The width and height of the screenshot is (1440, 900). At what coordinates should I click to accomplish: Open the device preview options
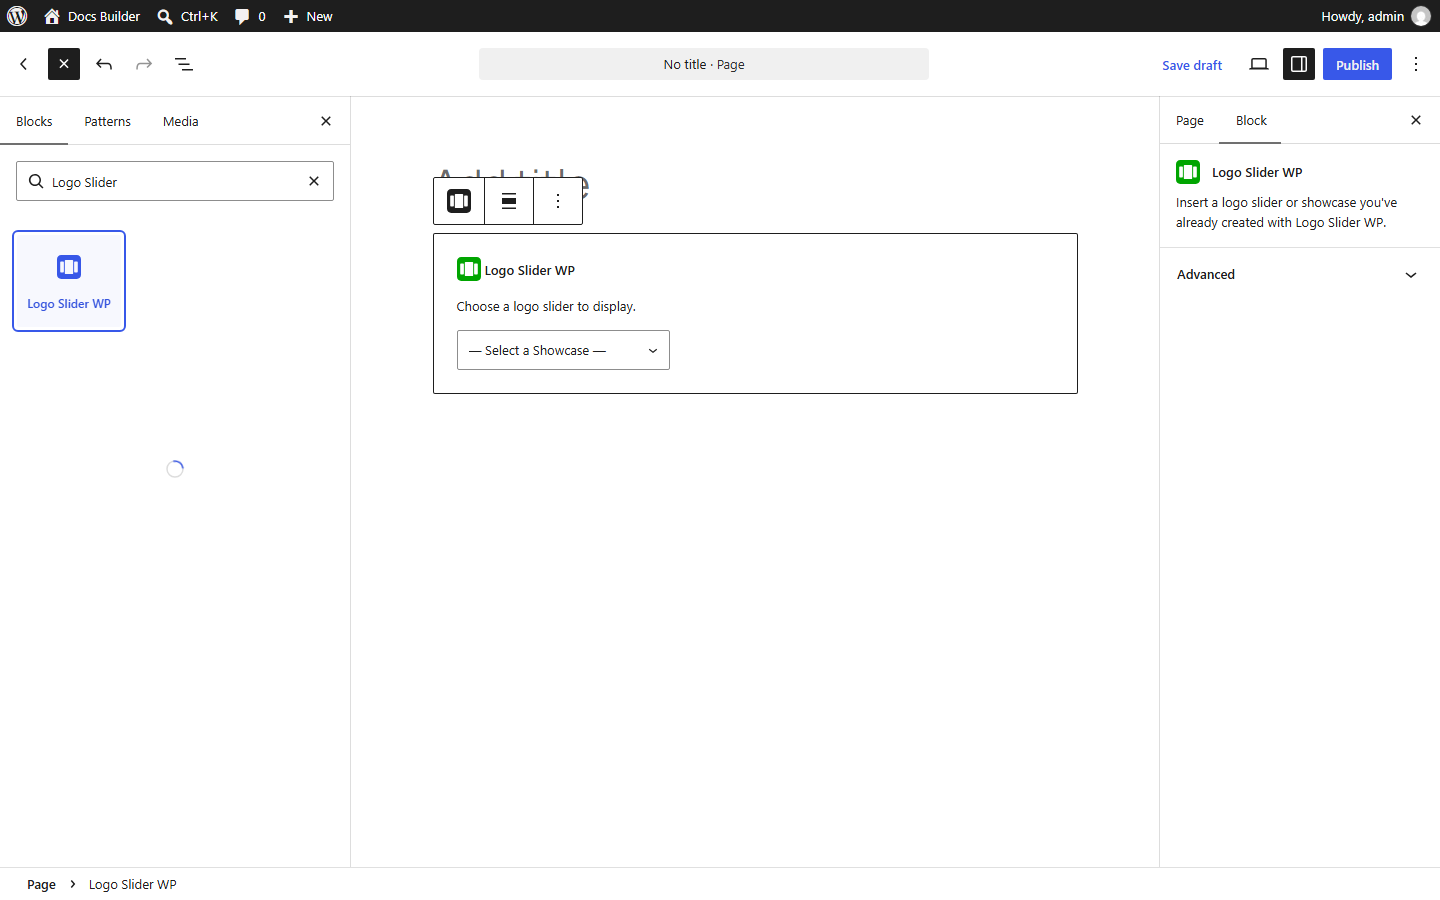click(1259, 64)
